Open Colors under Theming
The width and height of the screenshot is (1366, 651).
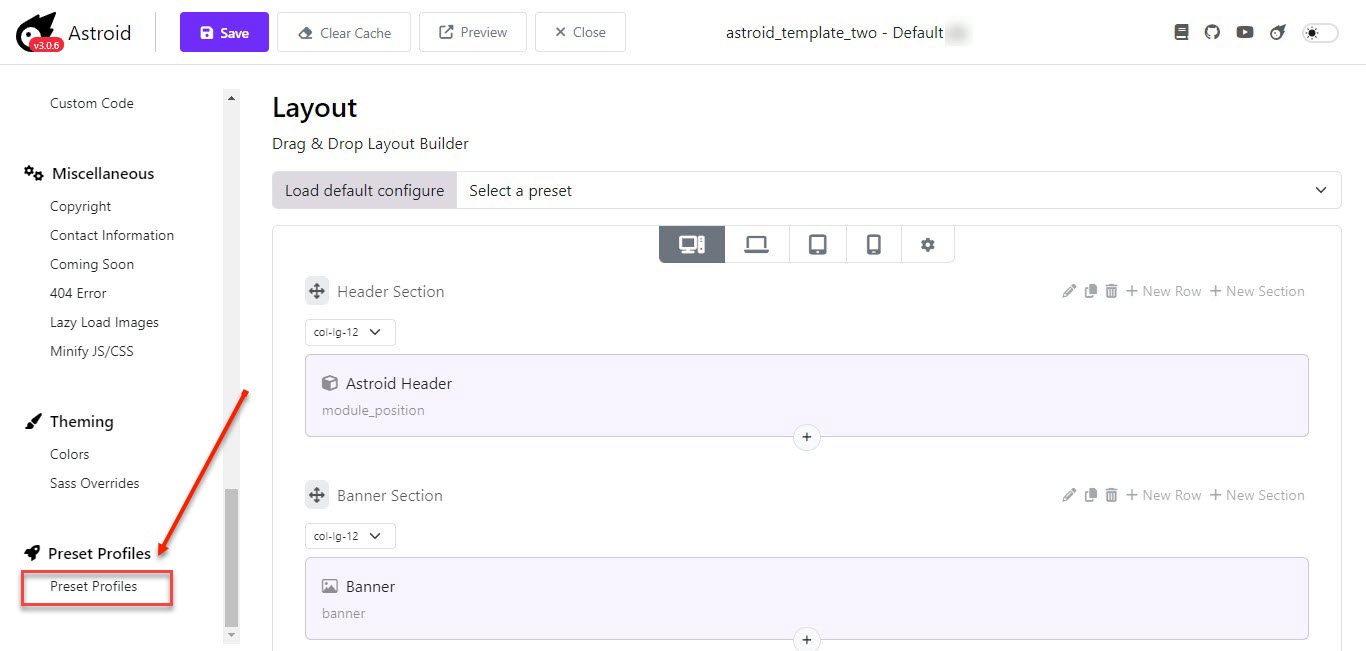tap(70, 454)
